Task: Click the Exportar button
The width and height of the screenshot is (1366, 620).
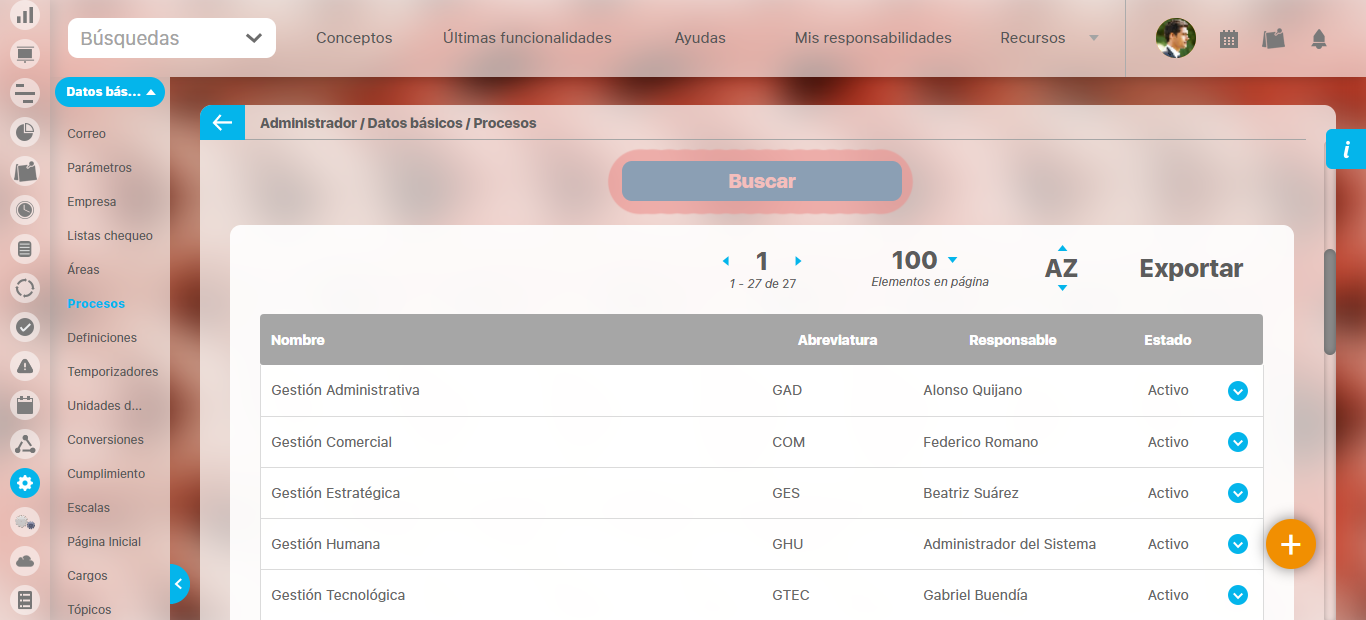Action: 1191,268
